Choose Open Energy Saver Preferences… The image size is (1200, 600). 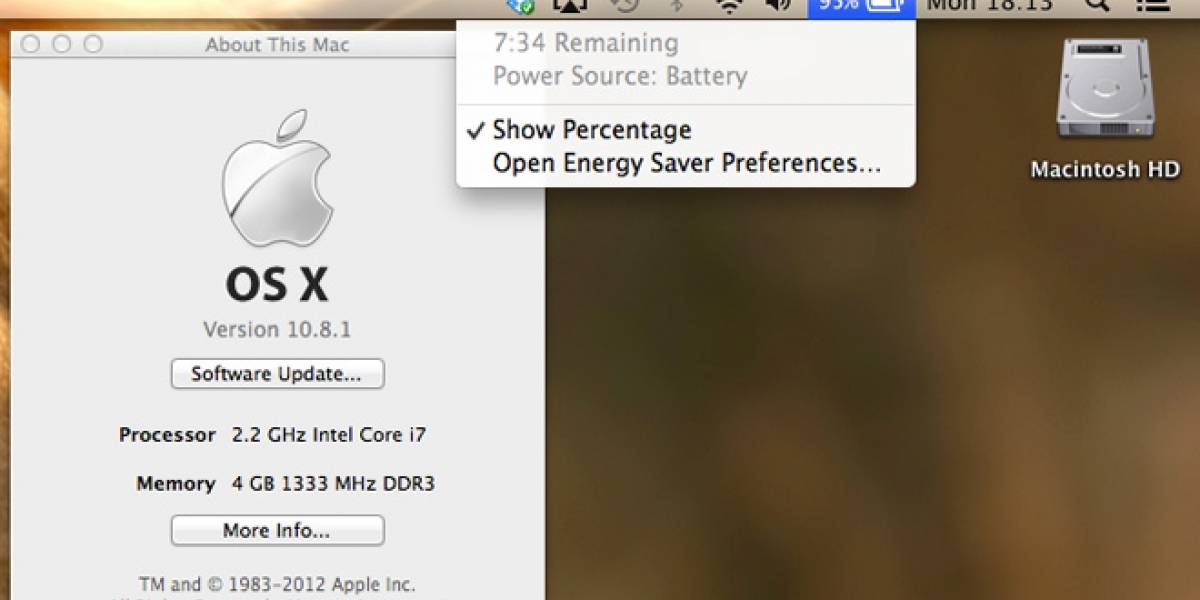(x=686, y=163)
